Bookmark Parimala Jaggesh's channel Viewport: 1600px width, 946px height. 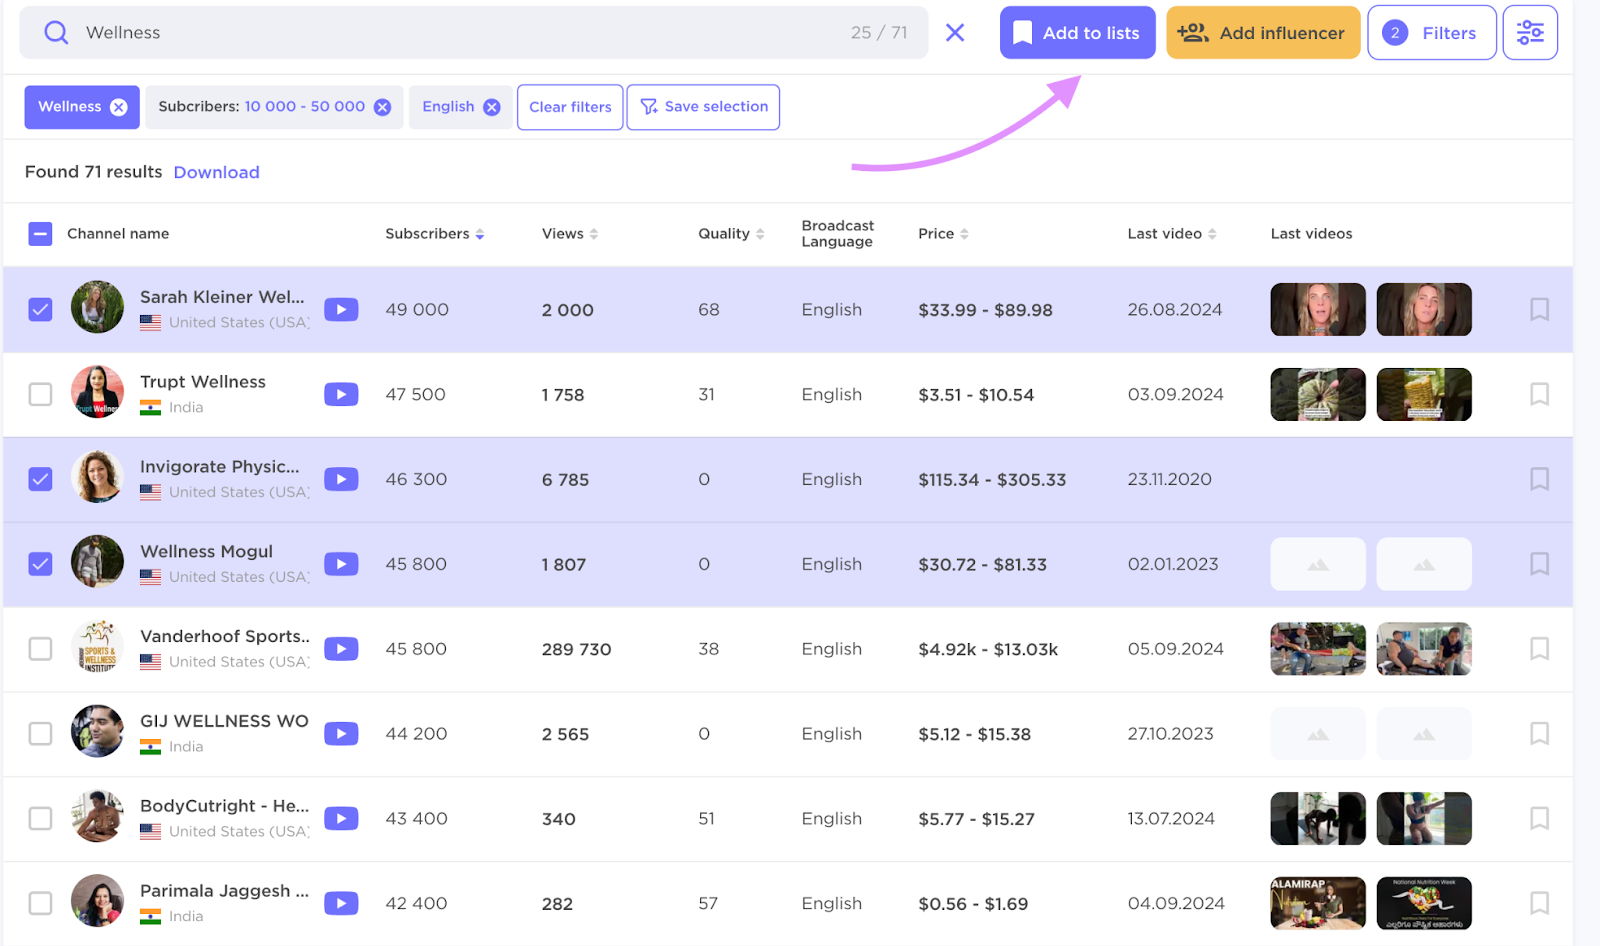click(x=1538, y=903)
